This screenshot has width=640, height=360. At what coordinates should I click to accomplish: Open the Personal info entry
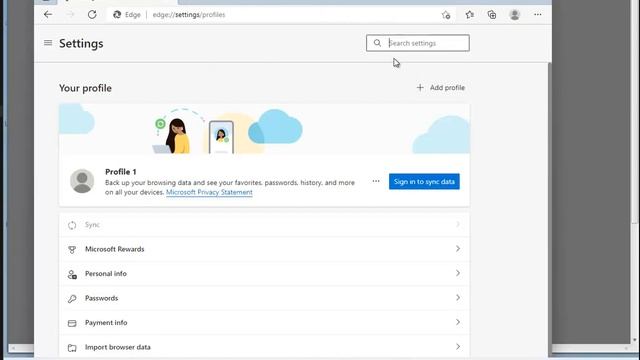(x=264, y=273)
